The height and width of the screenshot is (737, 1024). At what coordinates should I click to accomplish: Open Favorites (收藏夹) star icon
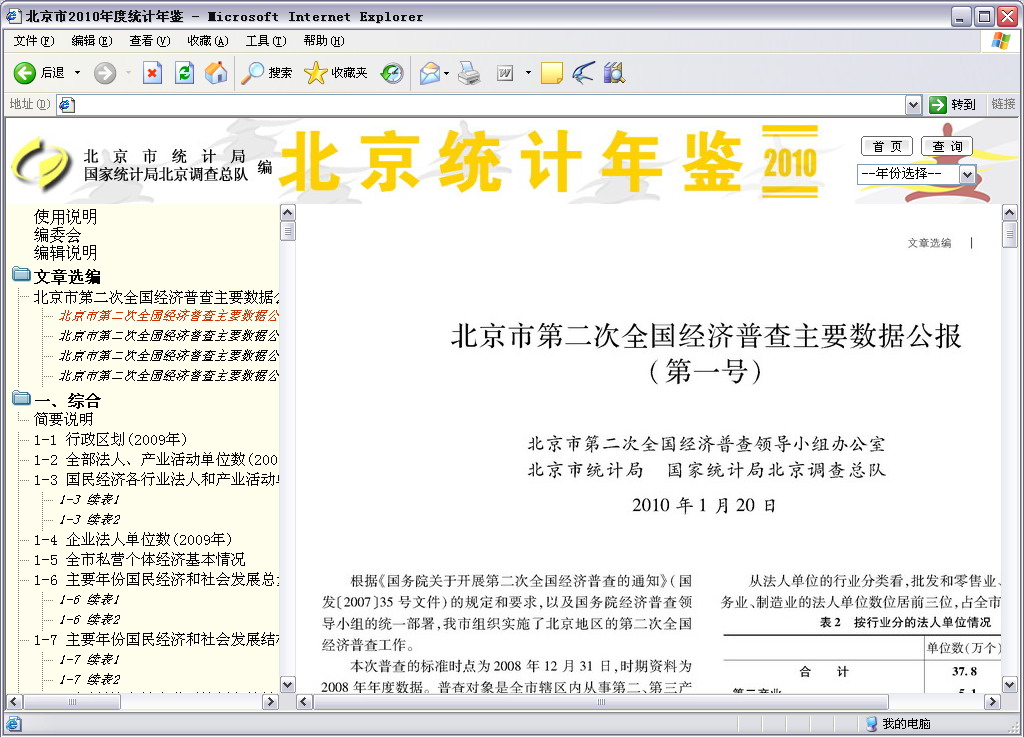(336, 73)
